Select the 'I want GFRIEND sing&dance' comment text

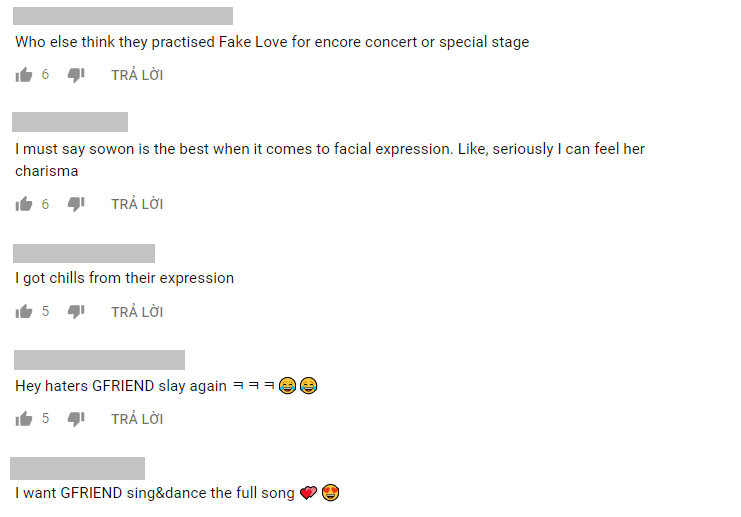coord(177,493)
